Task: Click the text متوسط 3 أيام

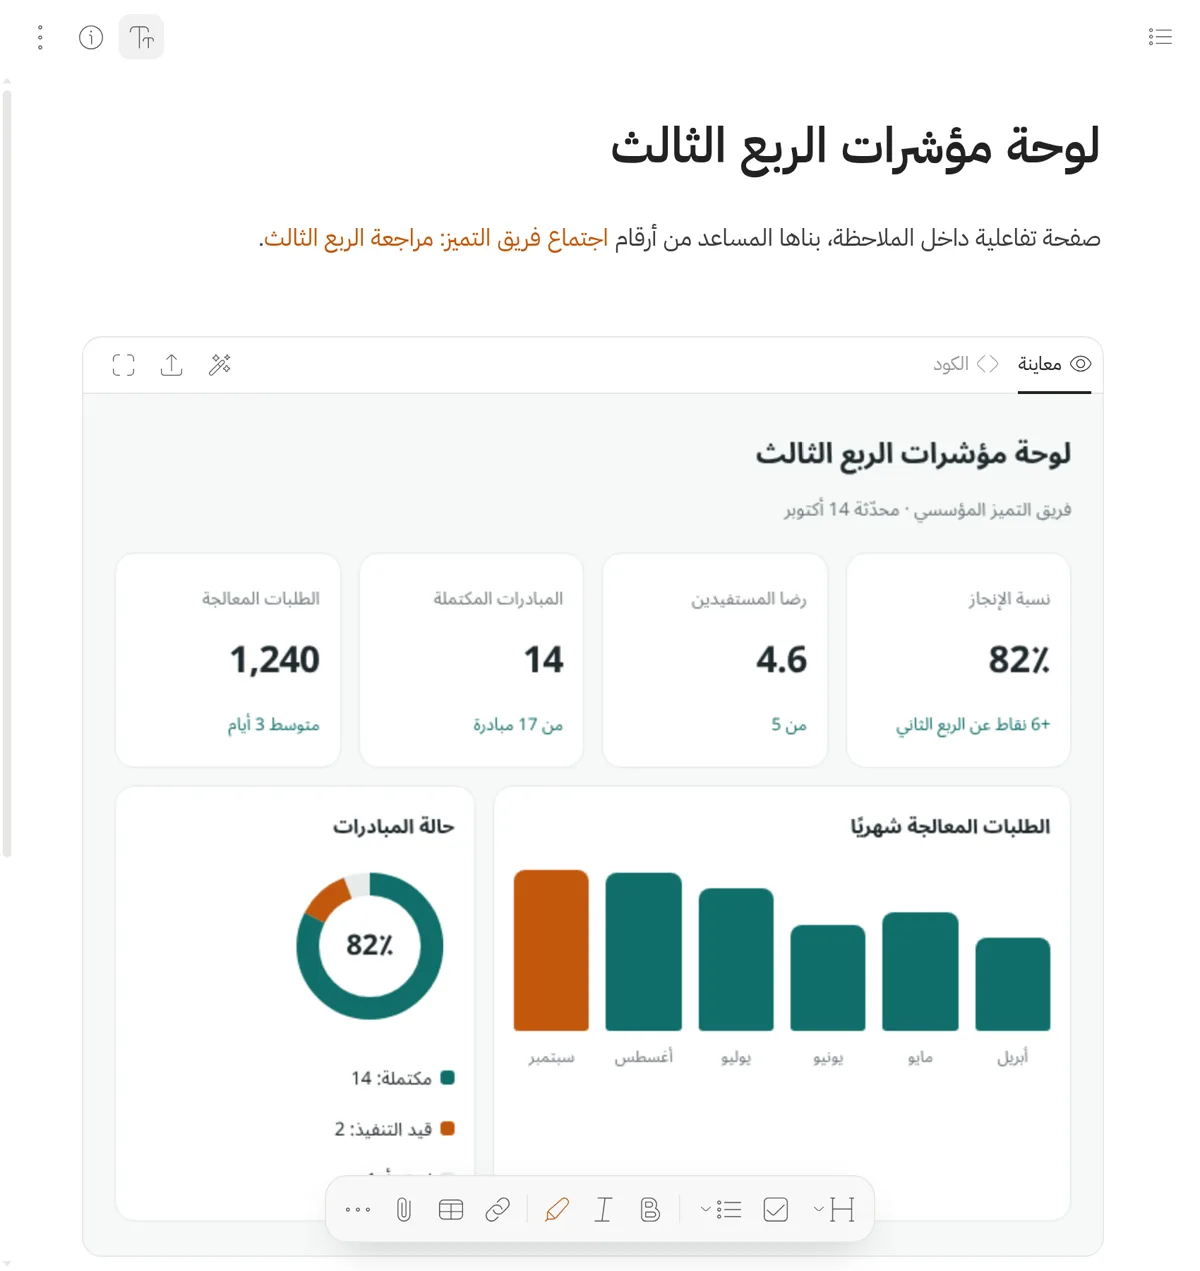Action: click(273, 724)
